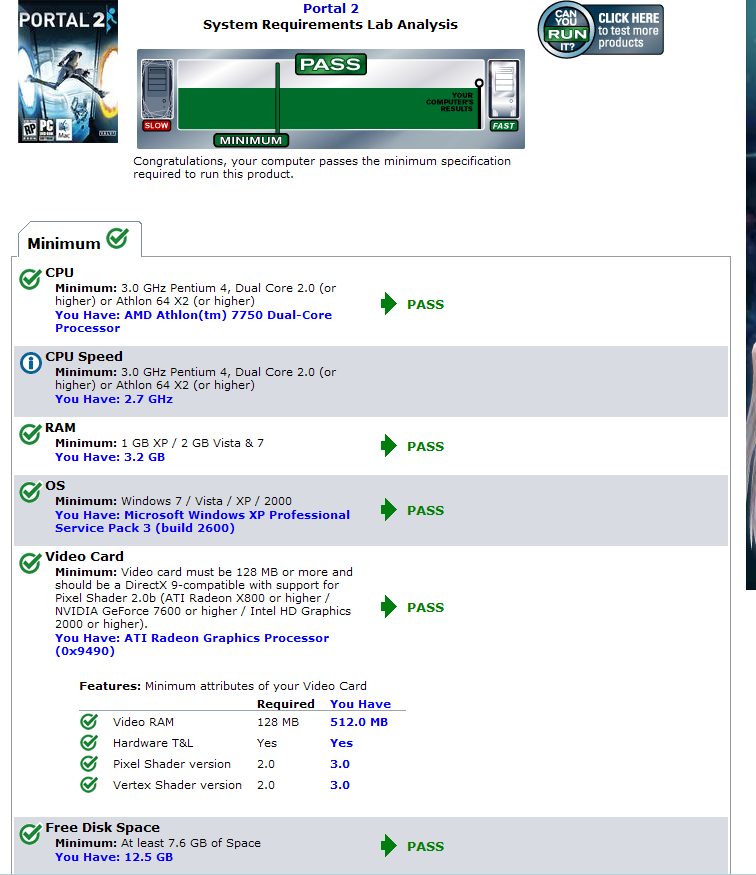
Task: Click the Free Disk Space PASS text
Action: [x=426, y=847]
